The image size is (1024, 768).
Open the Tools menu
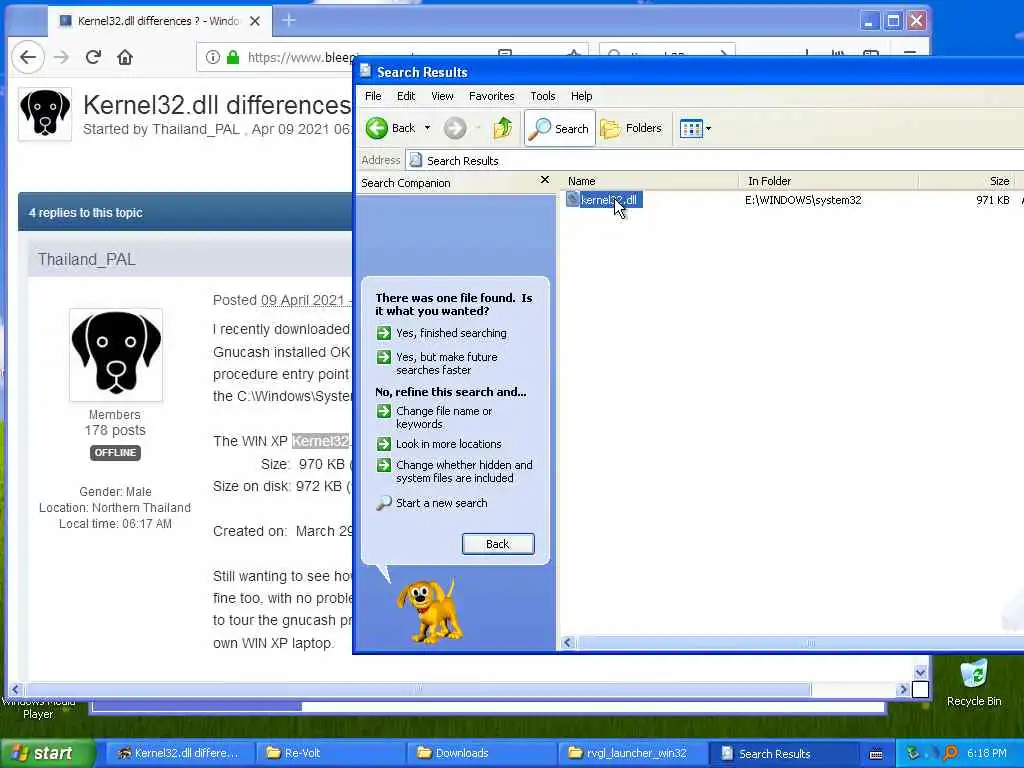pos(543,96)
